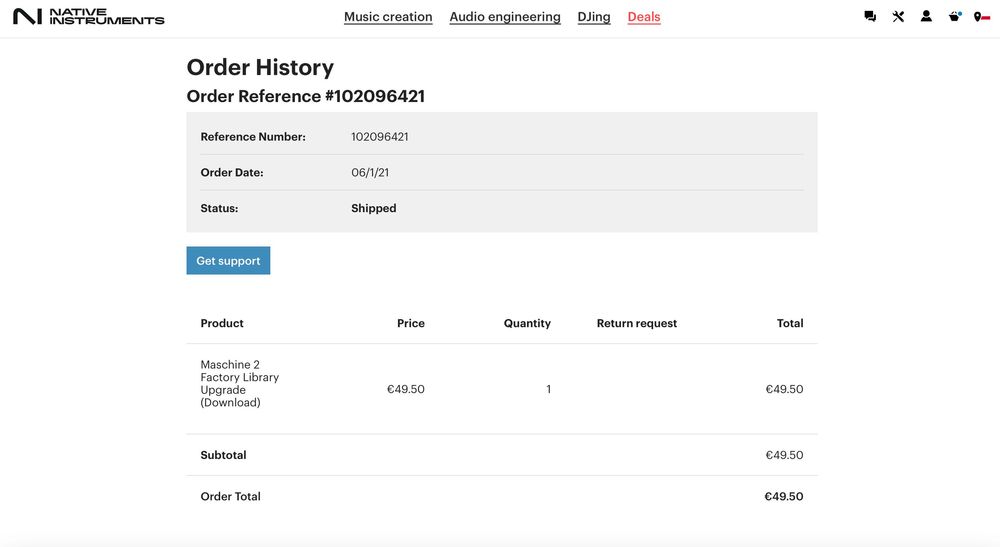The width and height of the screenshot is (1000, 547).
Task: Open DJing menu
Action: [x=594, y=17]
